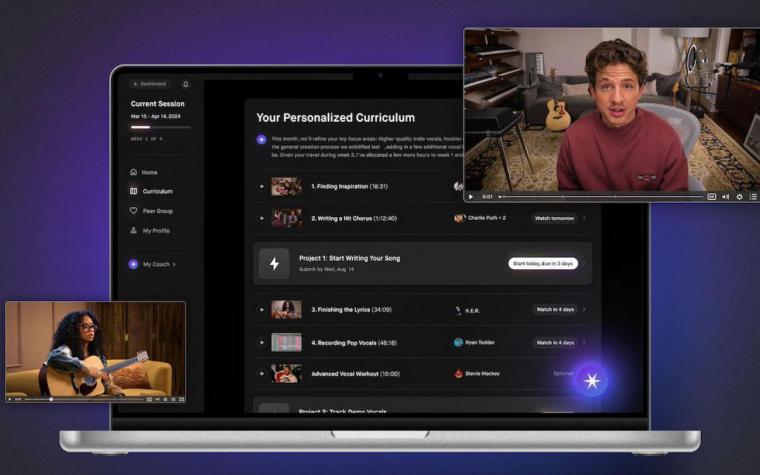Click Charlie Puth + 2 instructor avatar

(459, 218)
